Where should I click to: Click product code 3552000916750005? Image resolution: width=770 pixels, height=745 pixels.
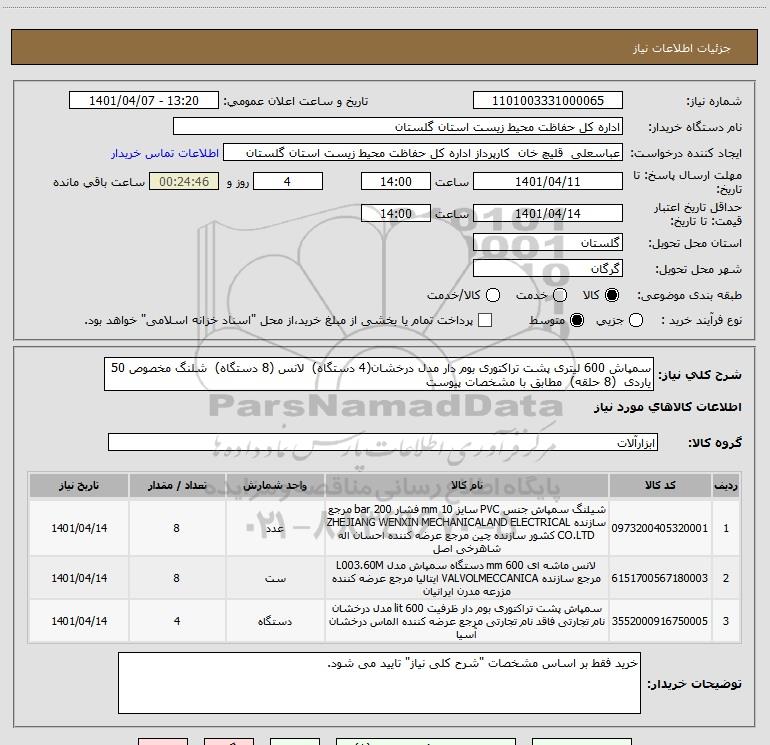pos(660,621)
